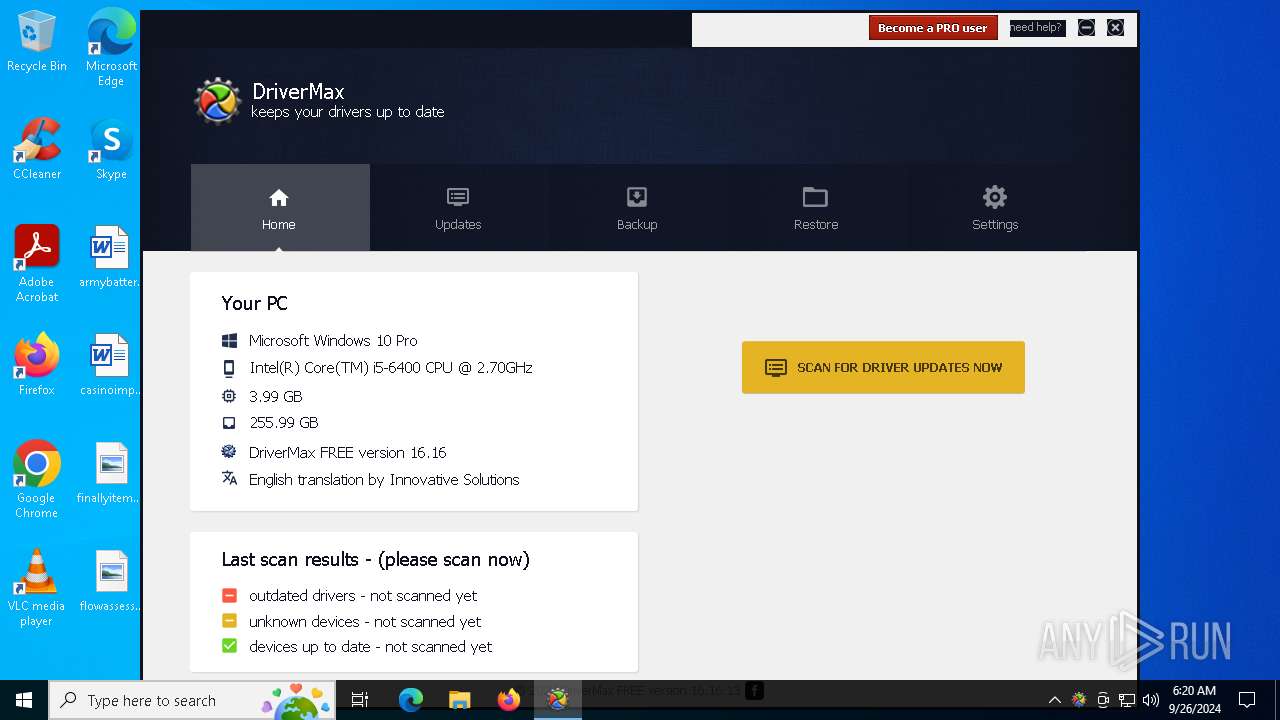Click the Facebook icon in footer

click(x=755, y=691)
